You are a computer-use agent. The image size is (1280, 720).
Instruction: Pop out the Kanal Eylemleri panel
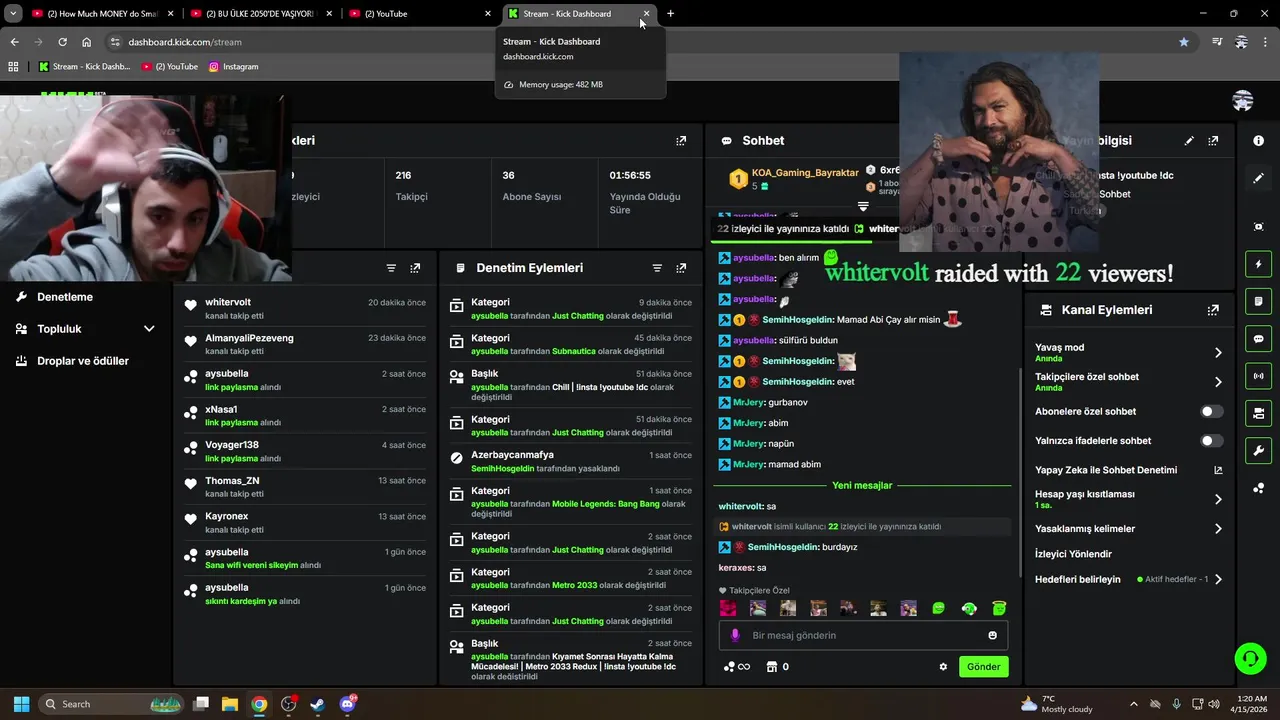(x=1213, y=310)
